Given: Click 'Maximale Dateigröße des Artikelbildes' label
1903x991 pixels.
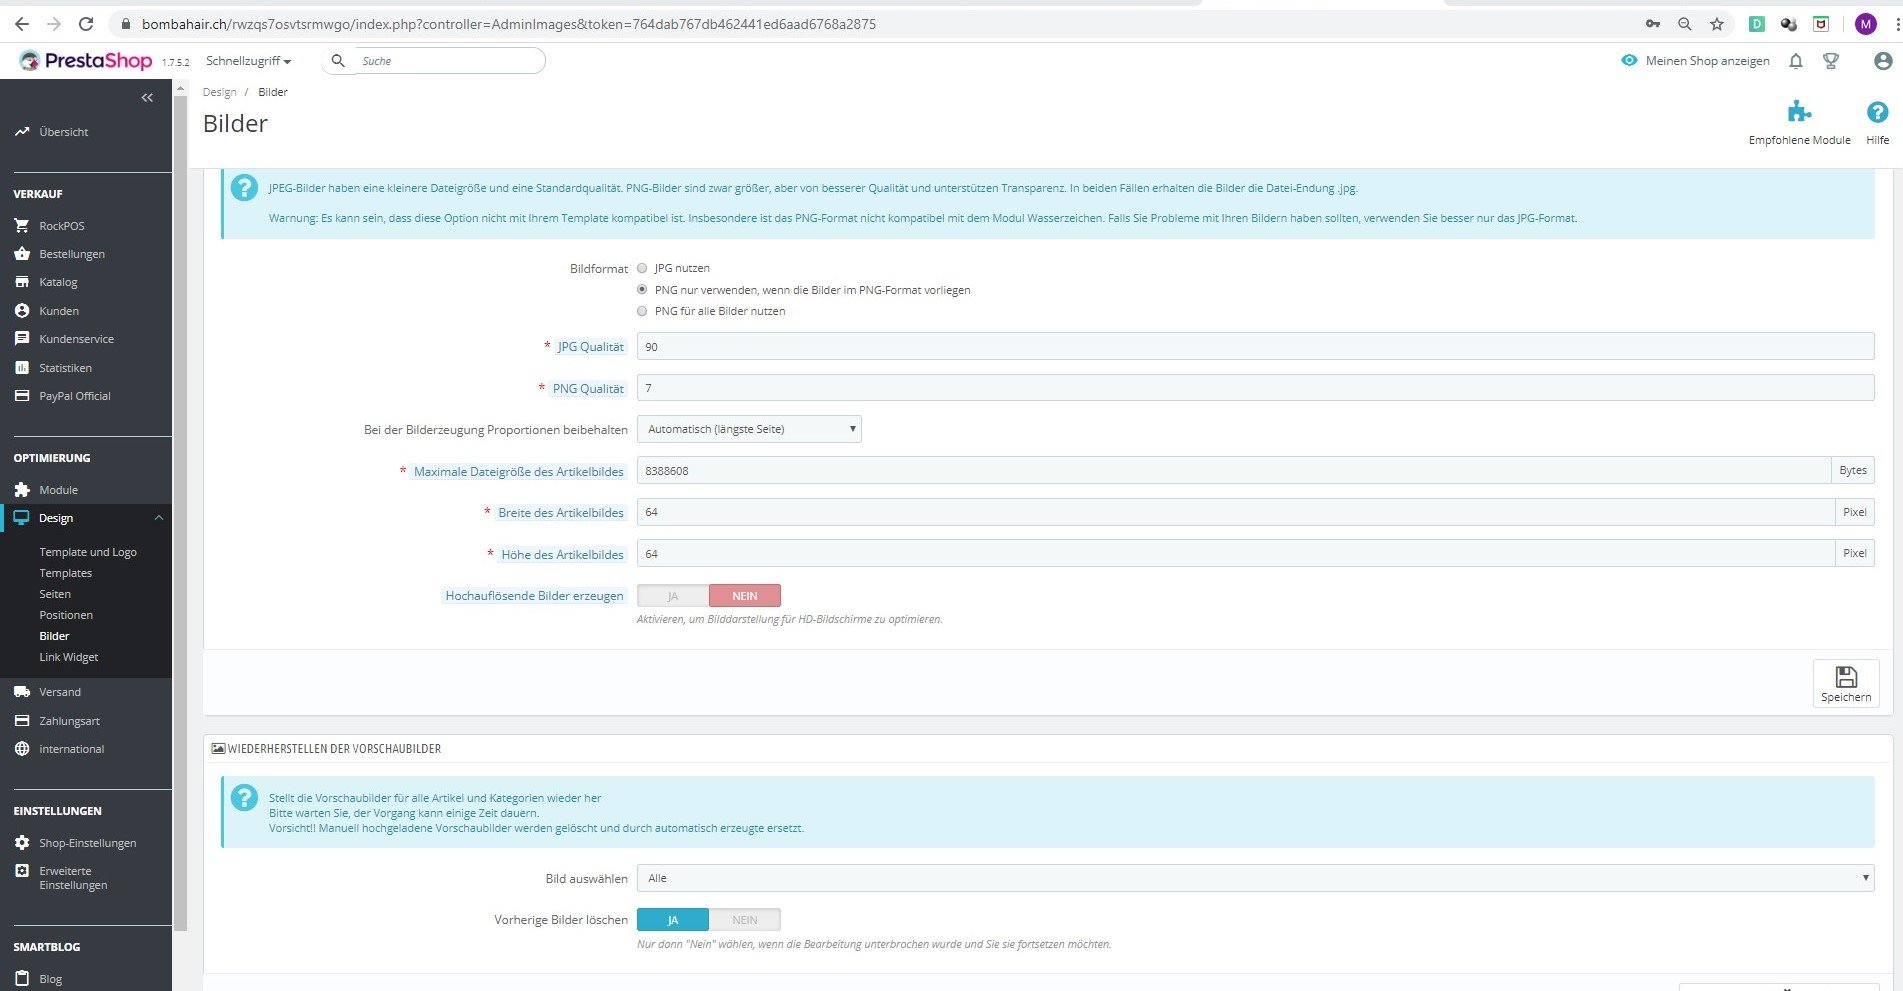Looking at the screenshot, I should 518,472.
